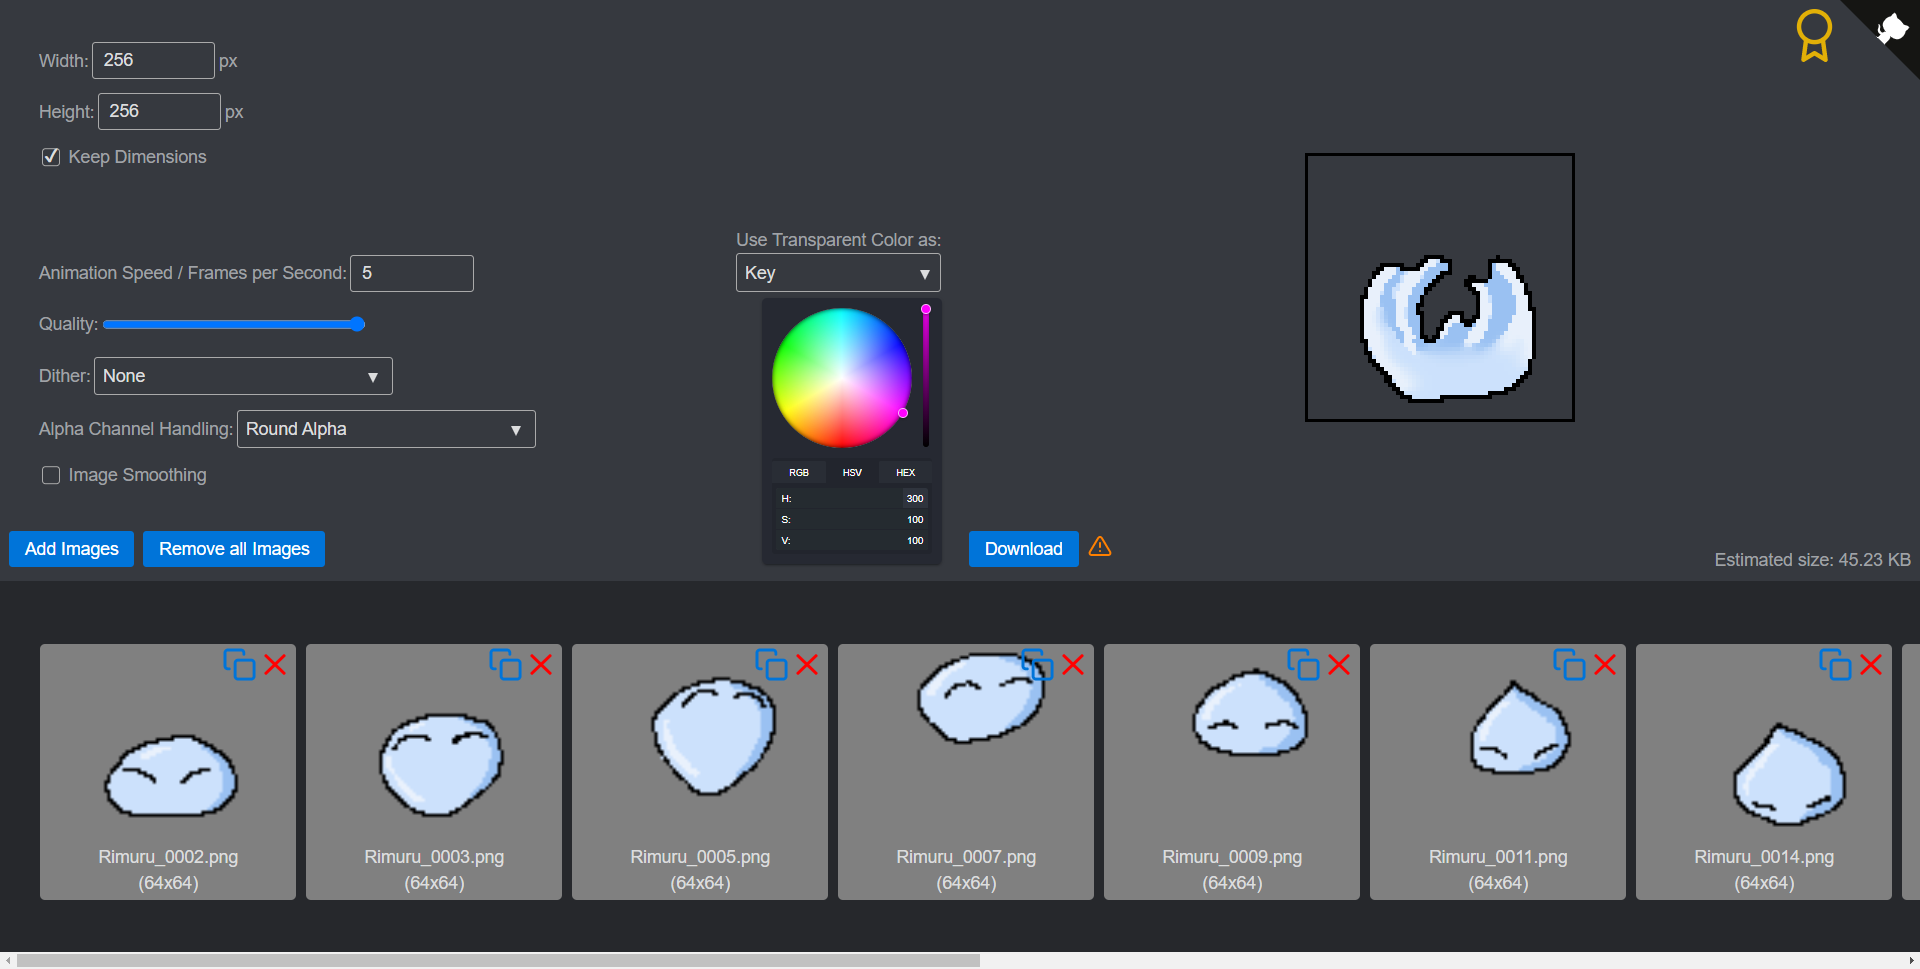Viewport: 1920px width, 969px height.
Task: Duplicate the Rimuru_0002.png frame
Action: [239, 665]
